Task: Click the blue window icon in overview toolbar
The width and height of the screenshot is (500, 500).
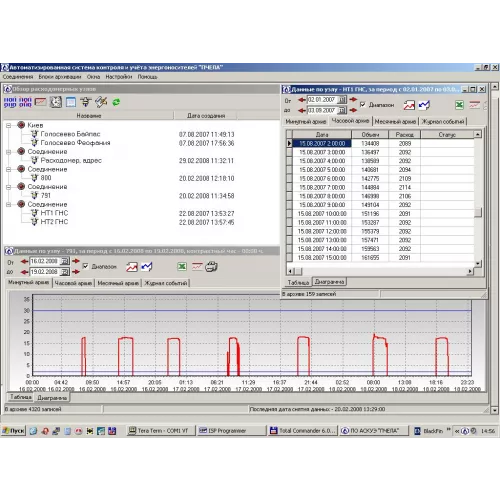Action: (x=71, y=102)
